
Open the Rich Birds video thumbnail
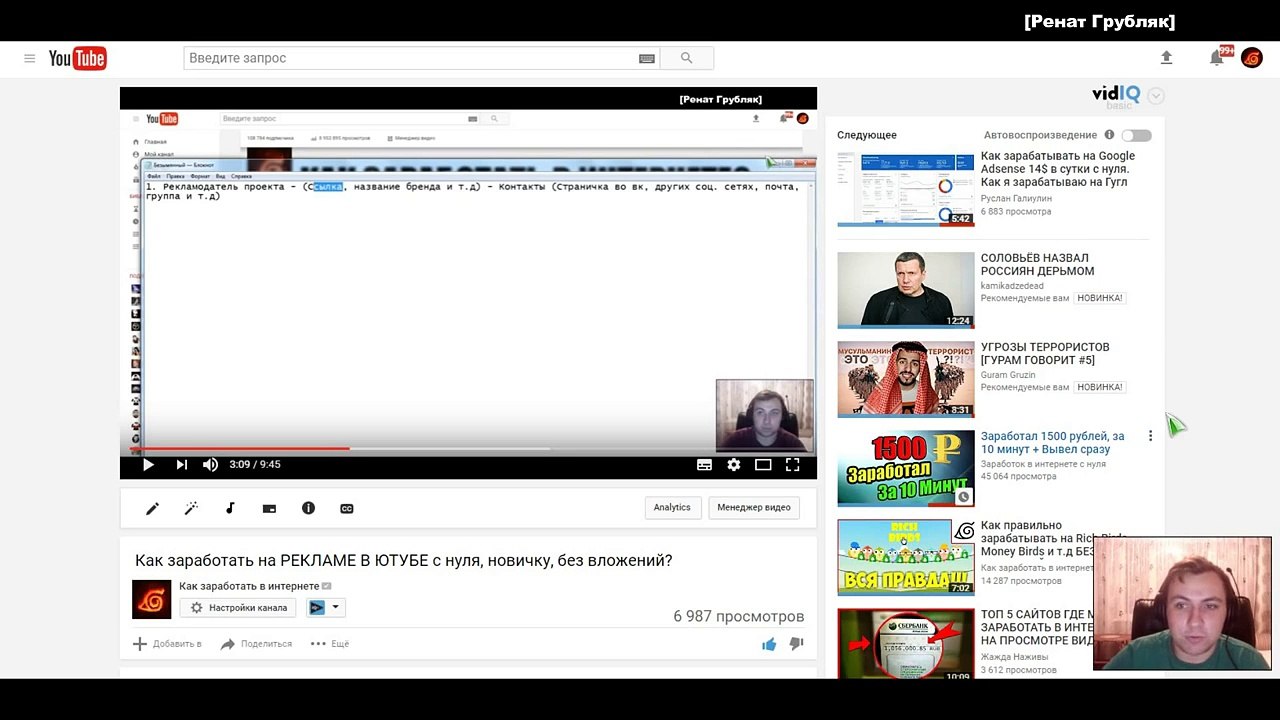(906, 557)
